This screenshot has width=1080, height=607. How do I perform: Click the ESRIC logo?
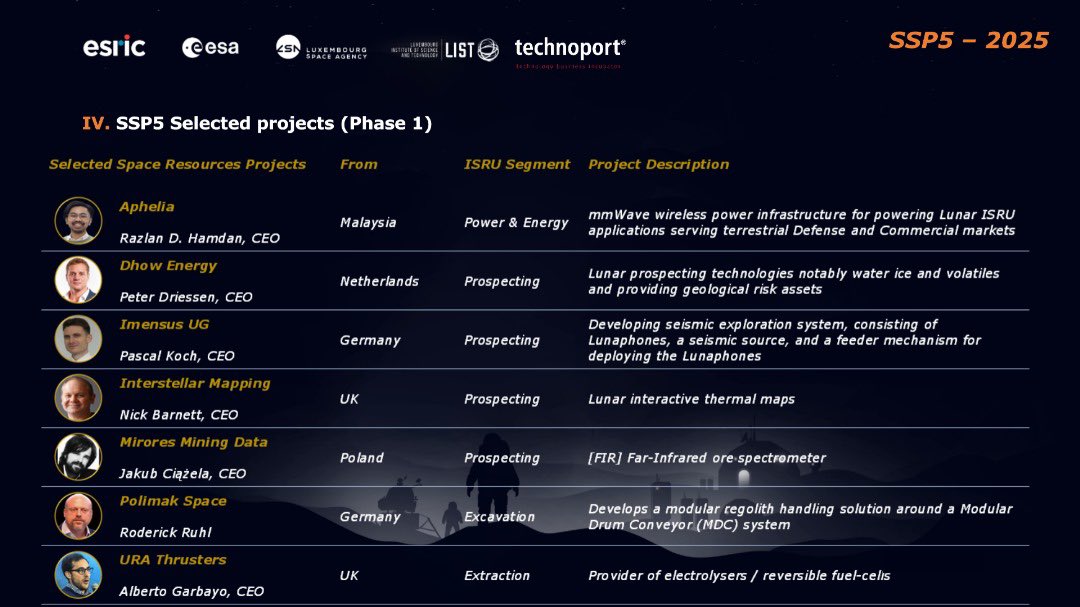pos(114,46)
